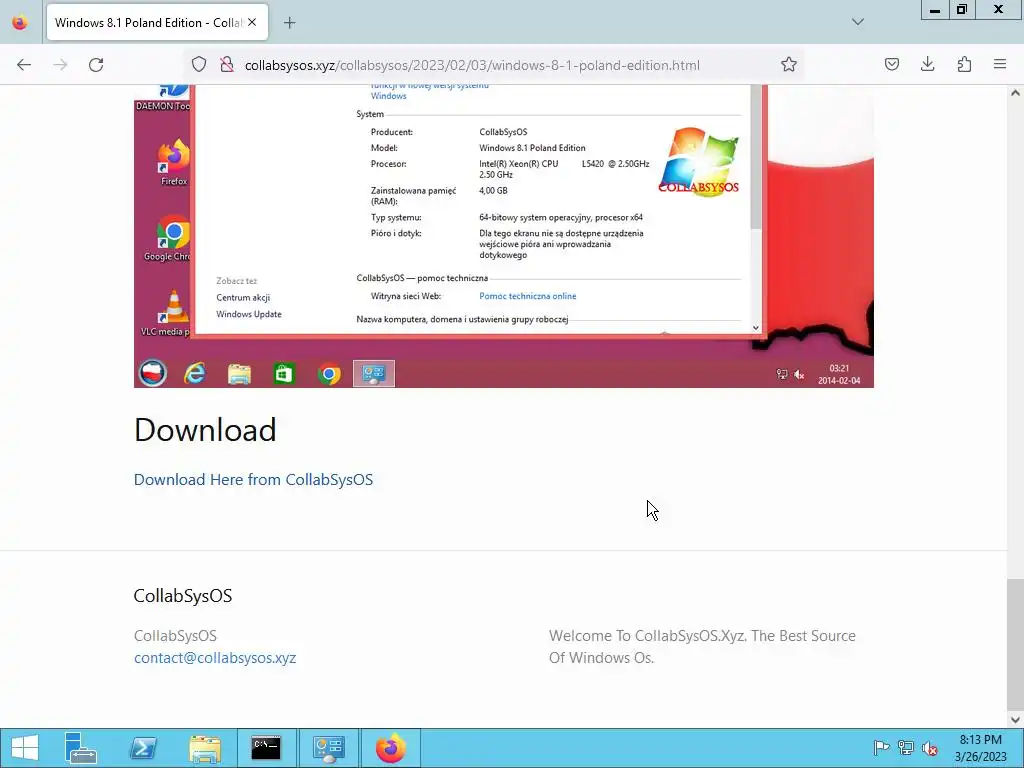The width and height of the screenshot is (1024, 768).
Task: Click the Welcome To CollabSysOS.Xyz text
Action: point(702,647)
